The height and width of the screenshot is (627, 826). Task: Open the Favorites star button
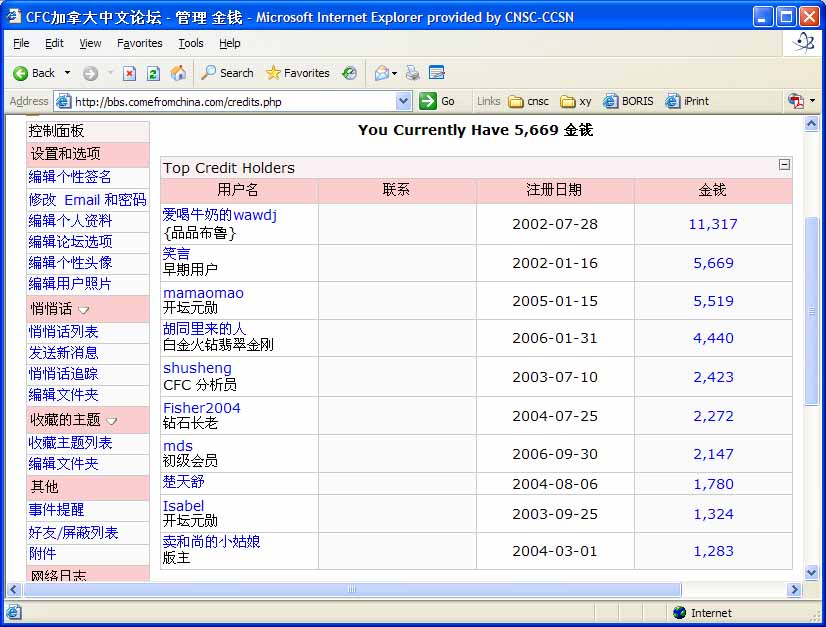297,73
